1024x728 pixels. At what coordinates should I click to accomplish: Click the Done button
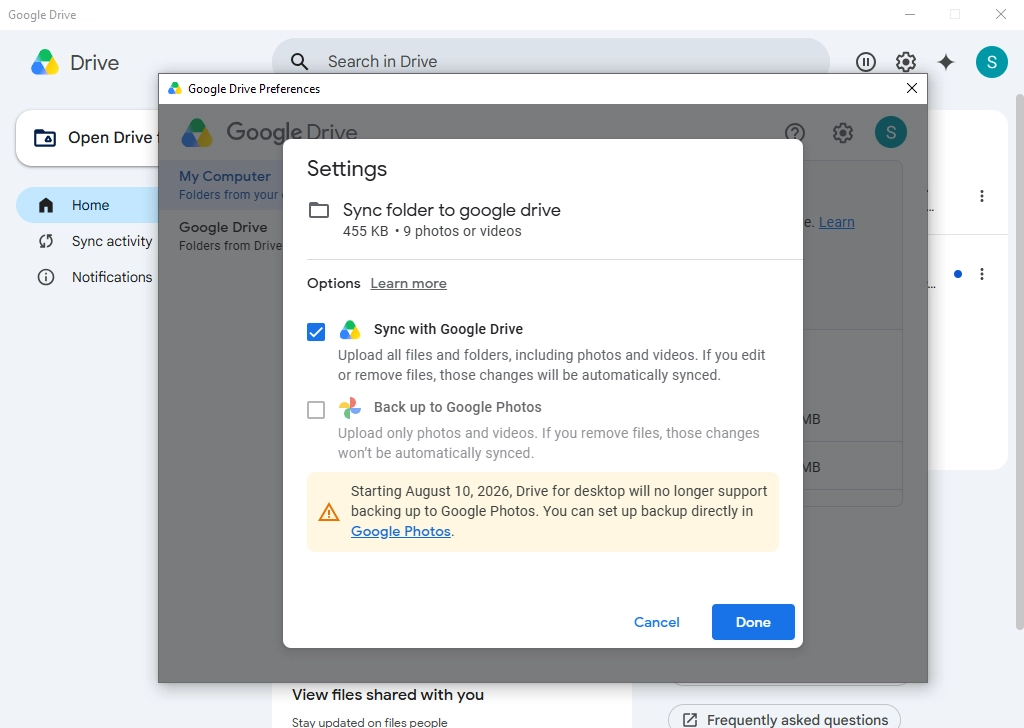(753, 622)
